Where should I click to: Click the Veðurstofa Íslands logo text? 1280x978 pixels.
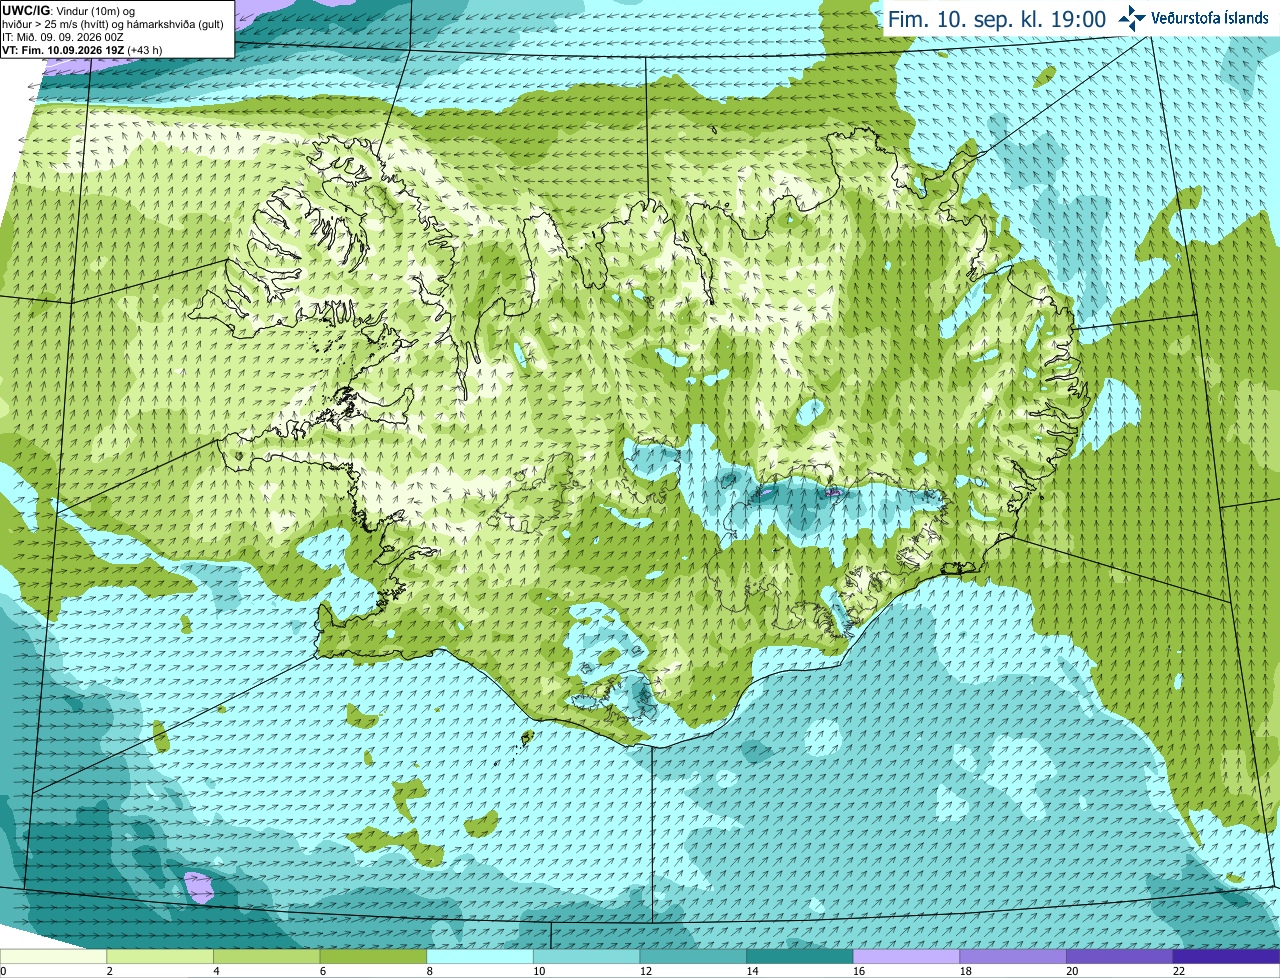1210,18
